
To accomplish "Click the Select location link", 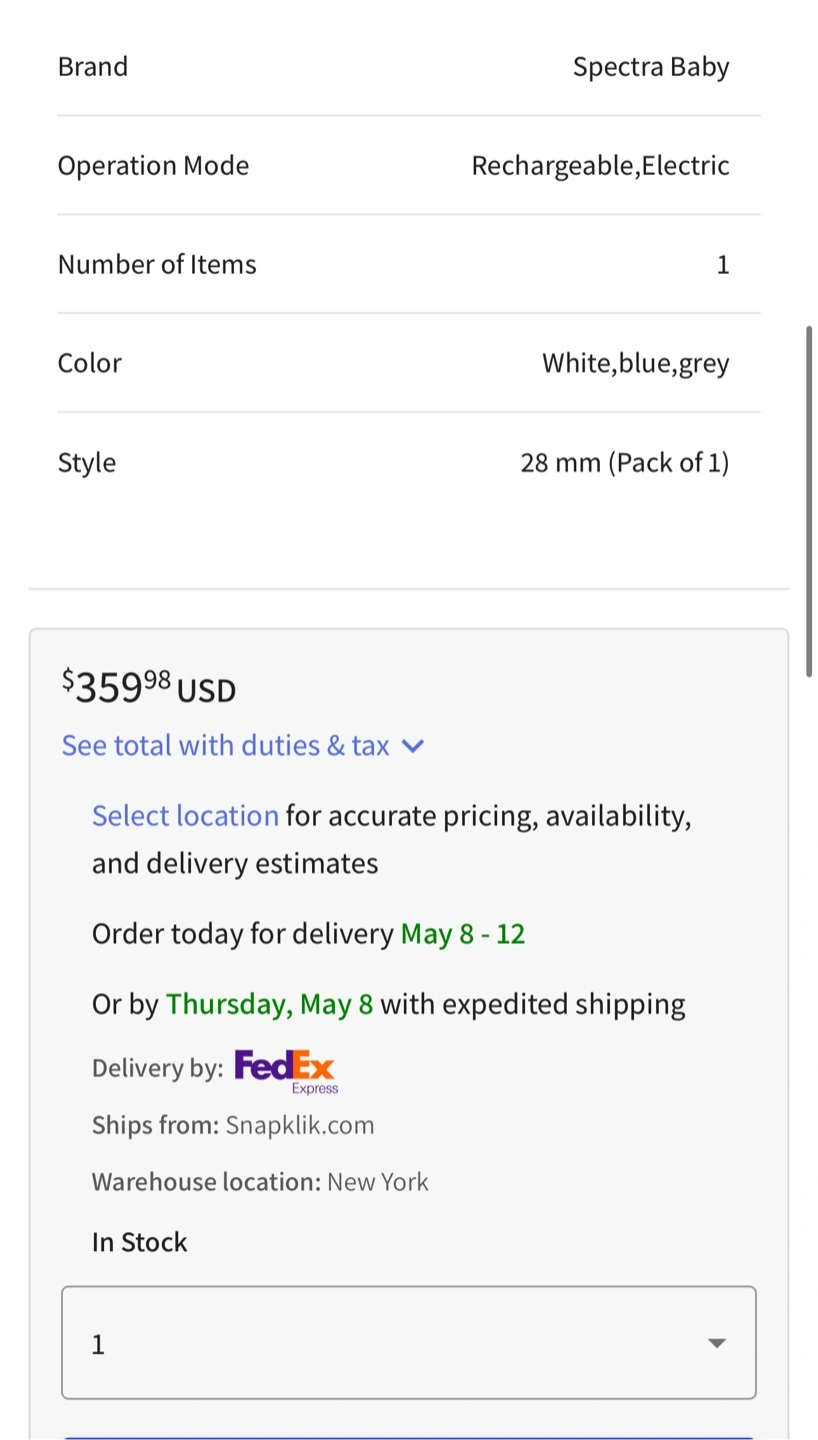I will tap(185, 816).
